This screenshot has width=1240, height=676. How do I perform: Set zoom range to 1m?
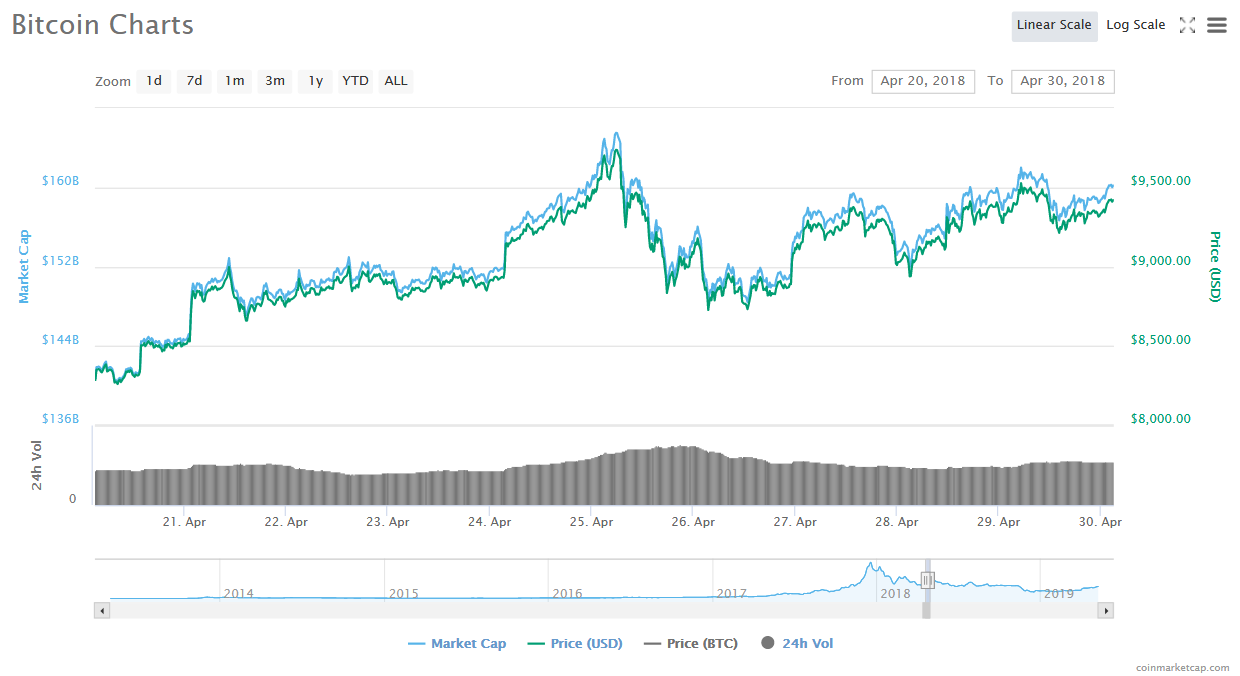click(234, 81)
